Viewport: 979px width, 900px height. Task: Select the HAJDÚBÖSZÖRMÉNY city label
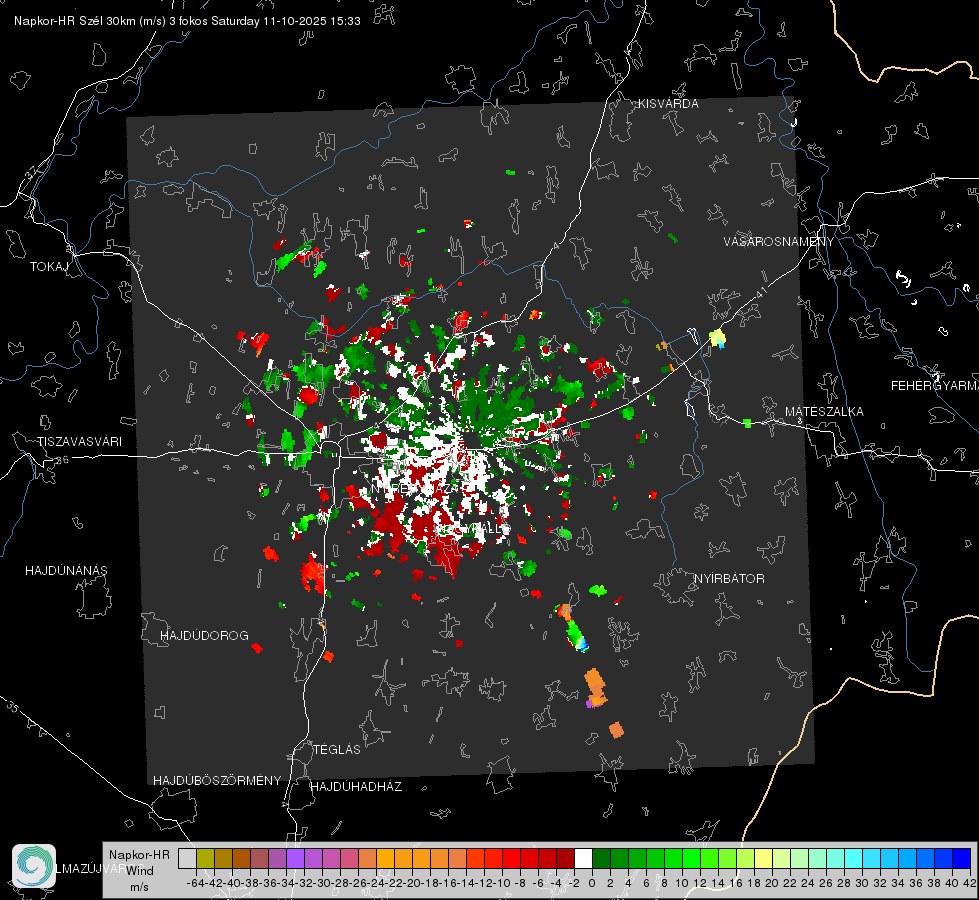click(x=217, y=780)
